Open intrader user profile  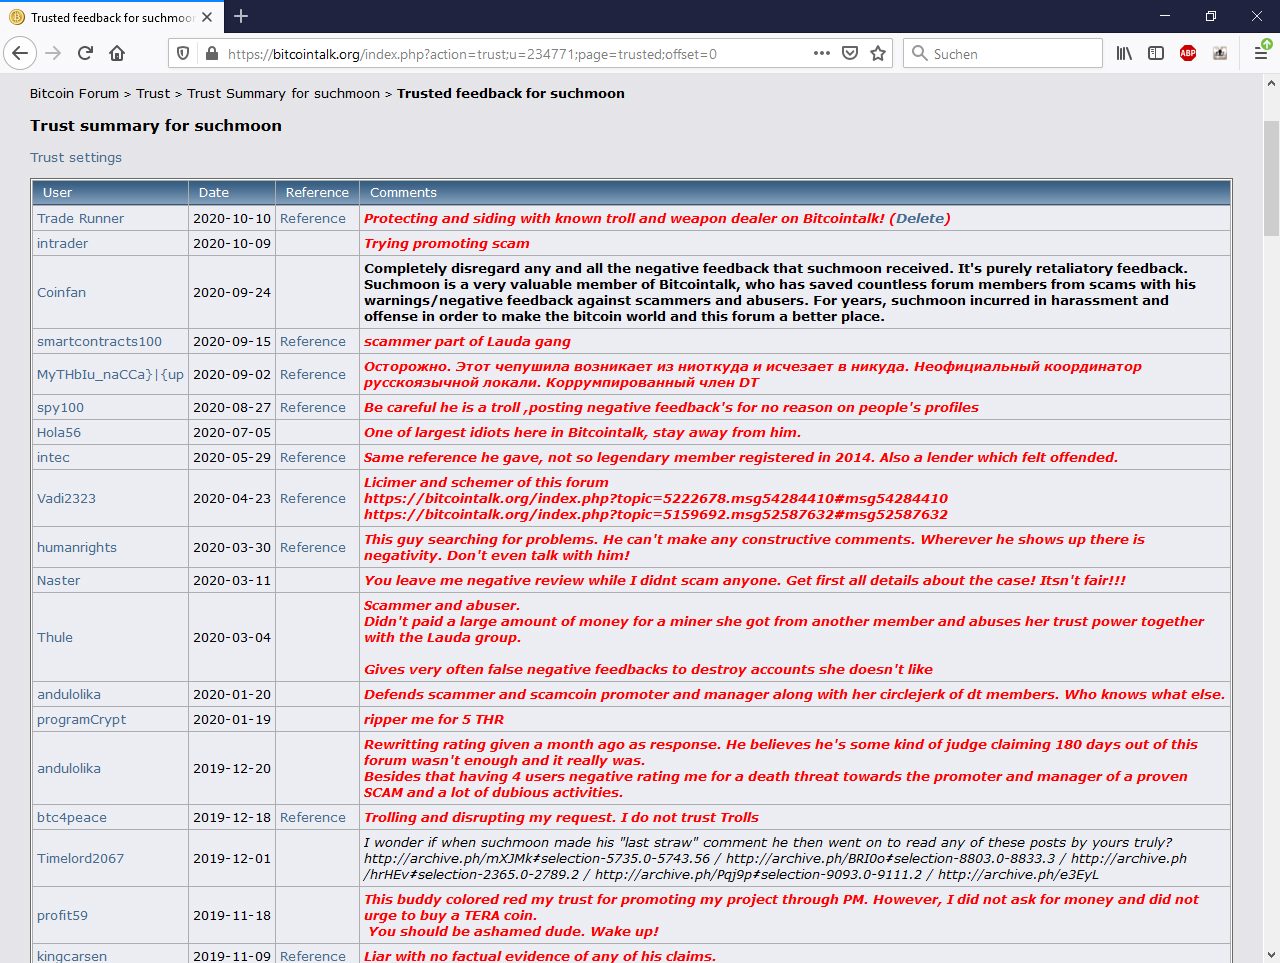(62, 243)
